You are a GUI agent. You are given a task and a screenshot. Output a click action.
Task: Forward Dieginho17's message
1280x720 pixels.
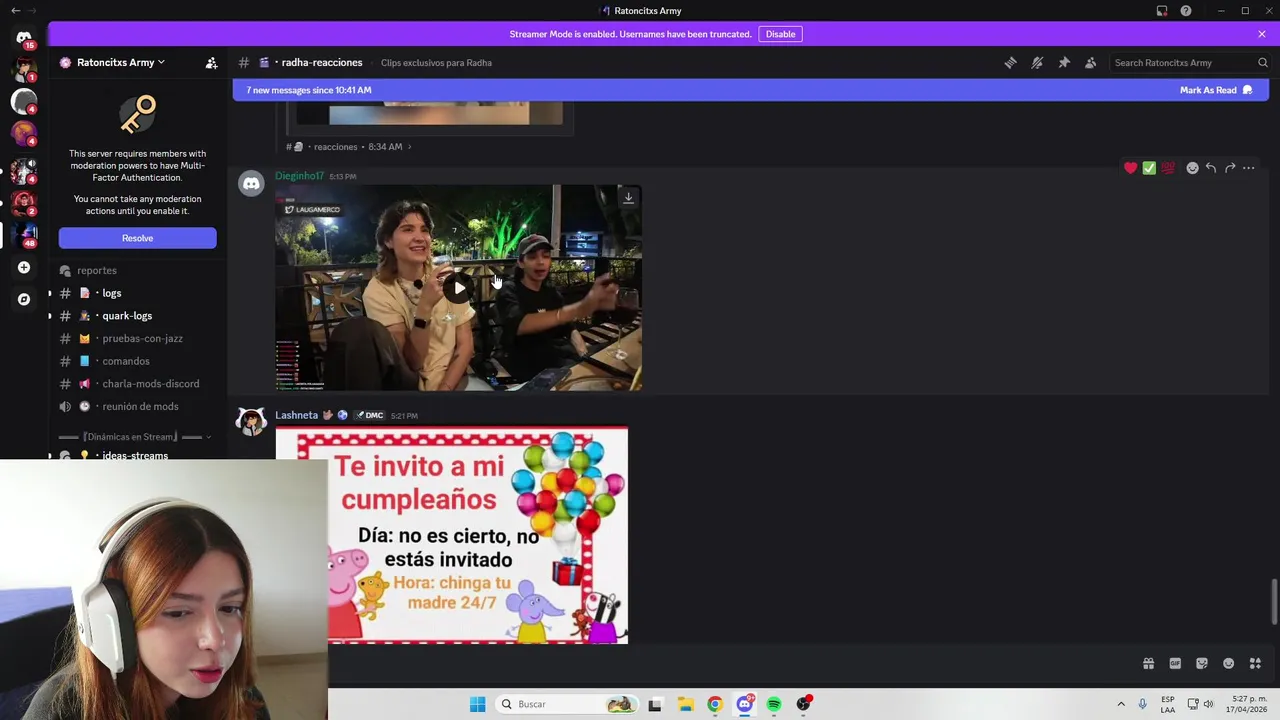(1230, 168)
